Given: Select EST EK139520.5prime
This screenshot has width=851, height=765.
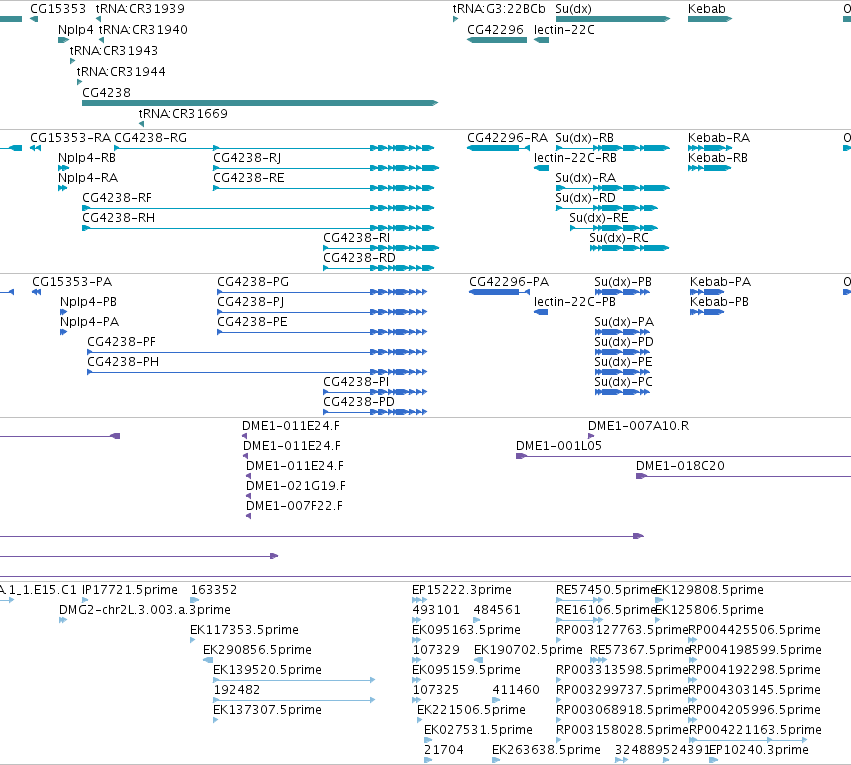Looking at the screenshot, I should point(268,670).
